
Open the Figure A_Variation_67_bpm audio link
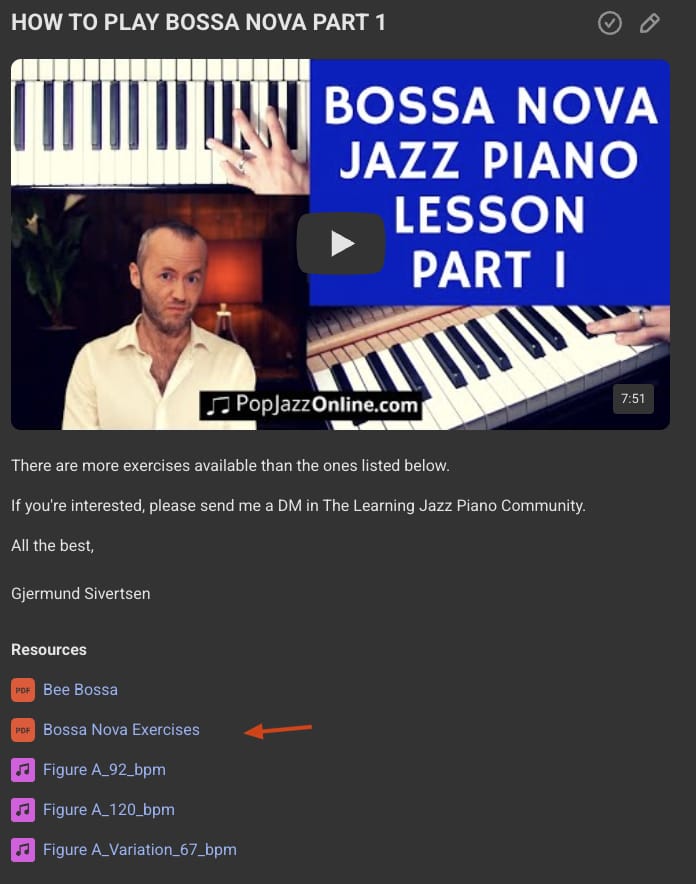140,850
